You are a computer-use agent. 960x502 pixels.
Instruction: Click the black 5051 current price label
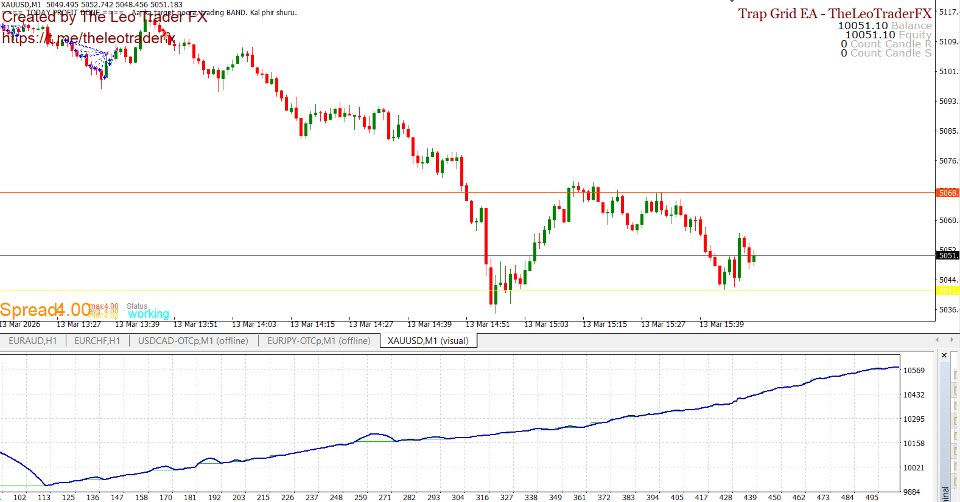click(x=948, y=255)
